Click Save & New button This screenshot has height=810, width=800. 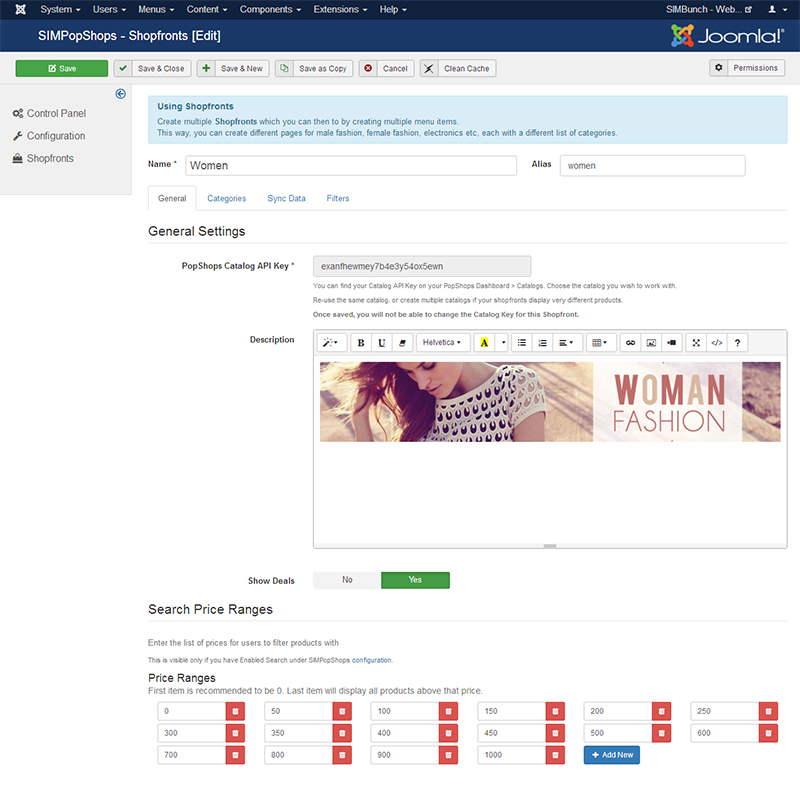233,68
